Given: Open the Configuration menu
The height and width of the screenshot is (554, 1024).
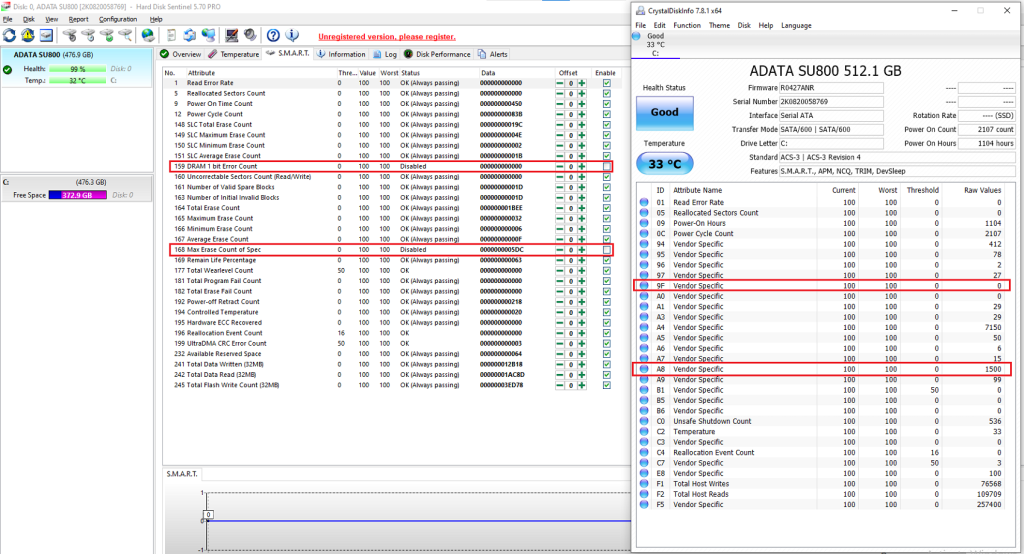Looking at the screenshot, I should 118,19.
